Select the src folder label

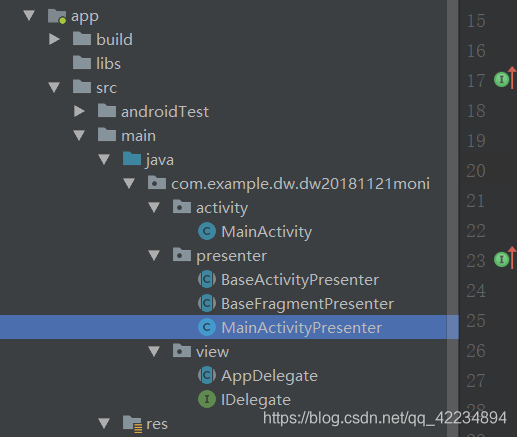pos(107,88)
